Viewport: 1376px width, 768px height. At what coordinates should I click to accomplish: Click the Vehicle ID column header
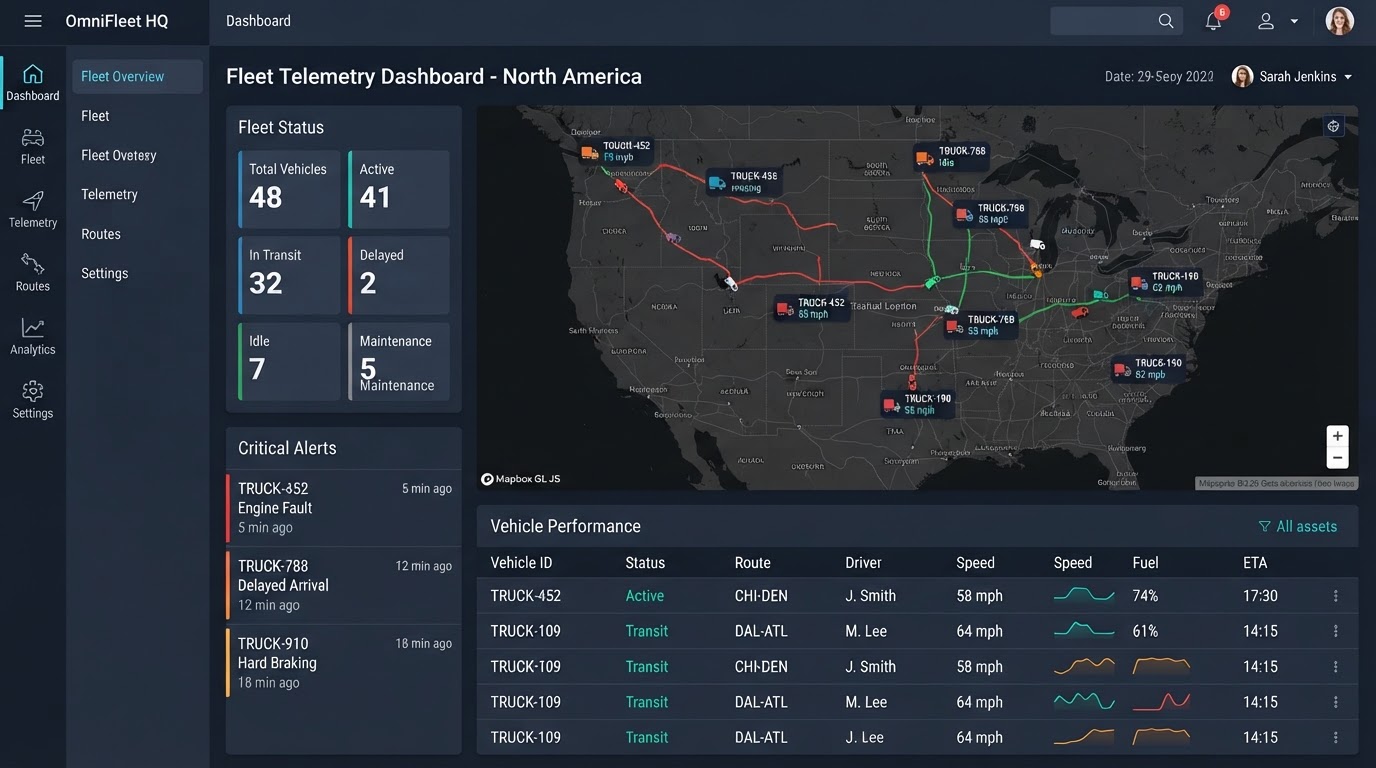point(521,563)
